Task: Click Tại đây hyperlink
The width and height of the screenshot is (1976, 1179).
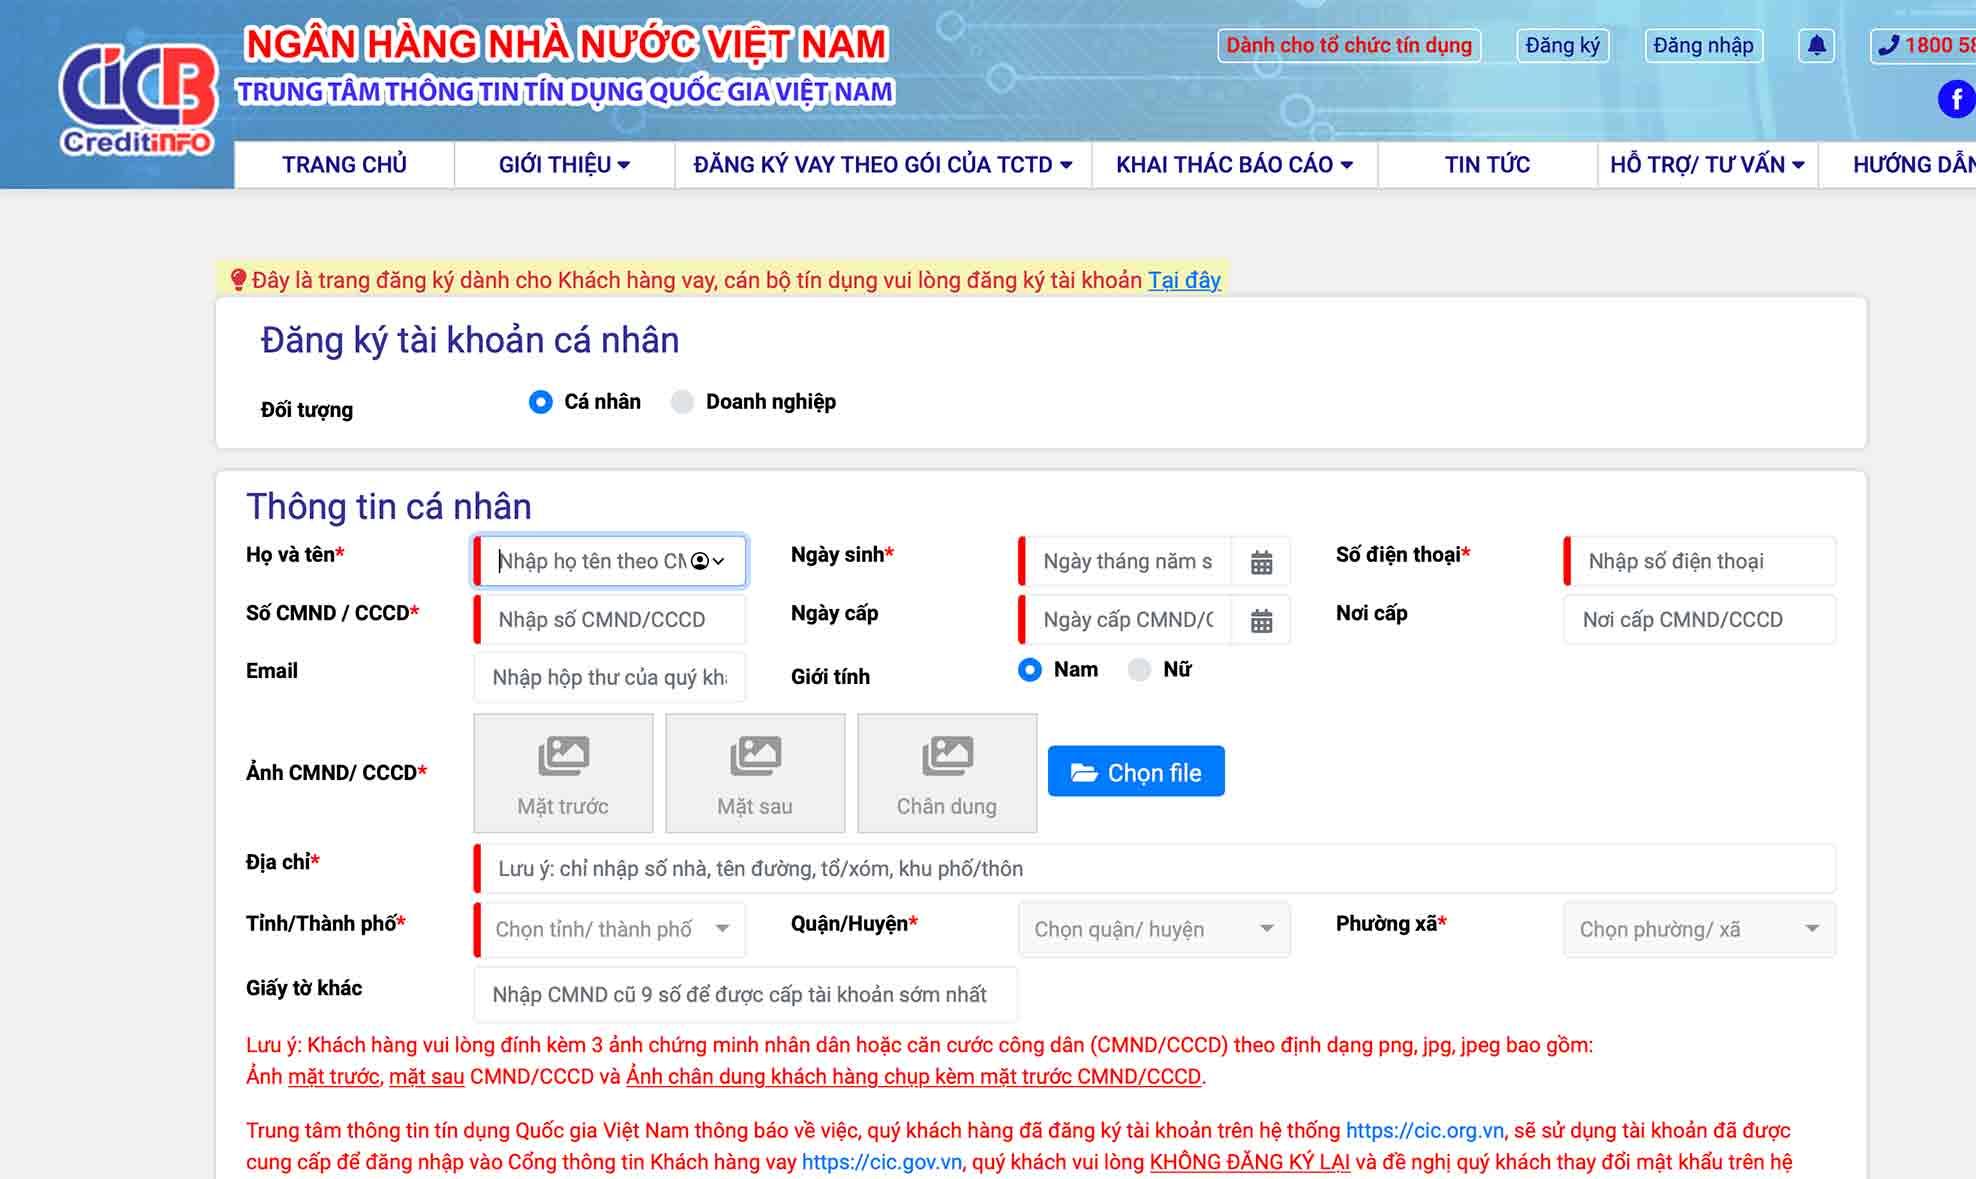Action: pos(1182,279)
